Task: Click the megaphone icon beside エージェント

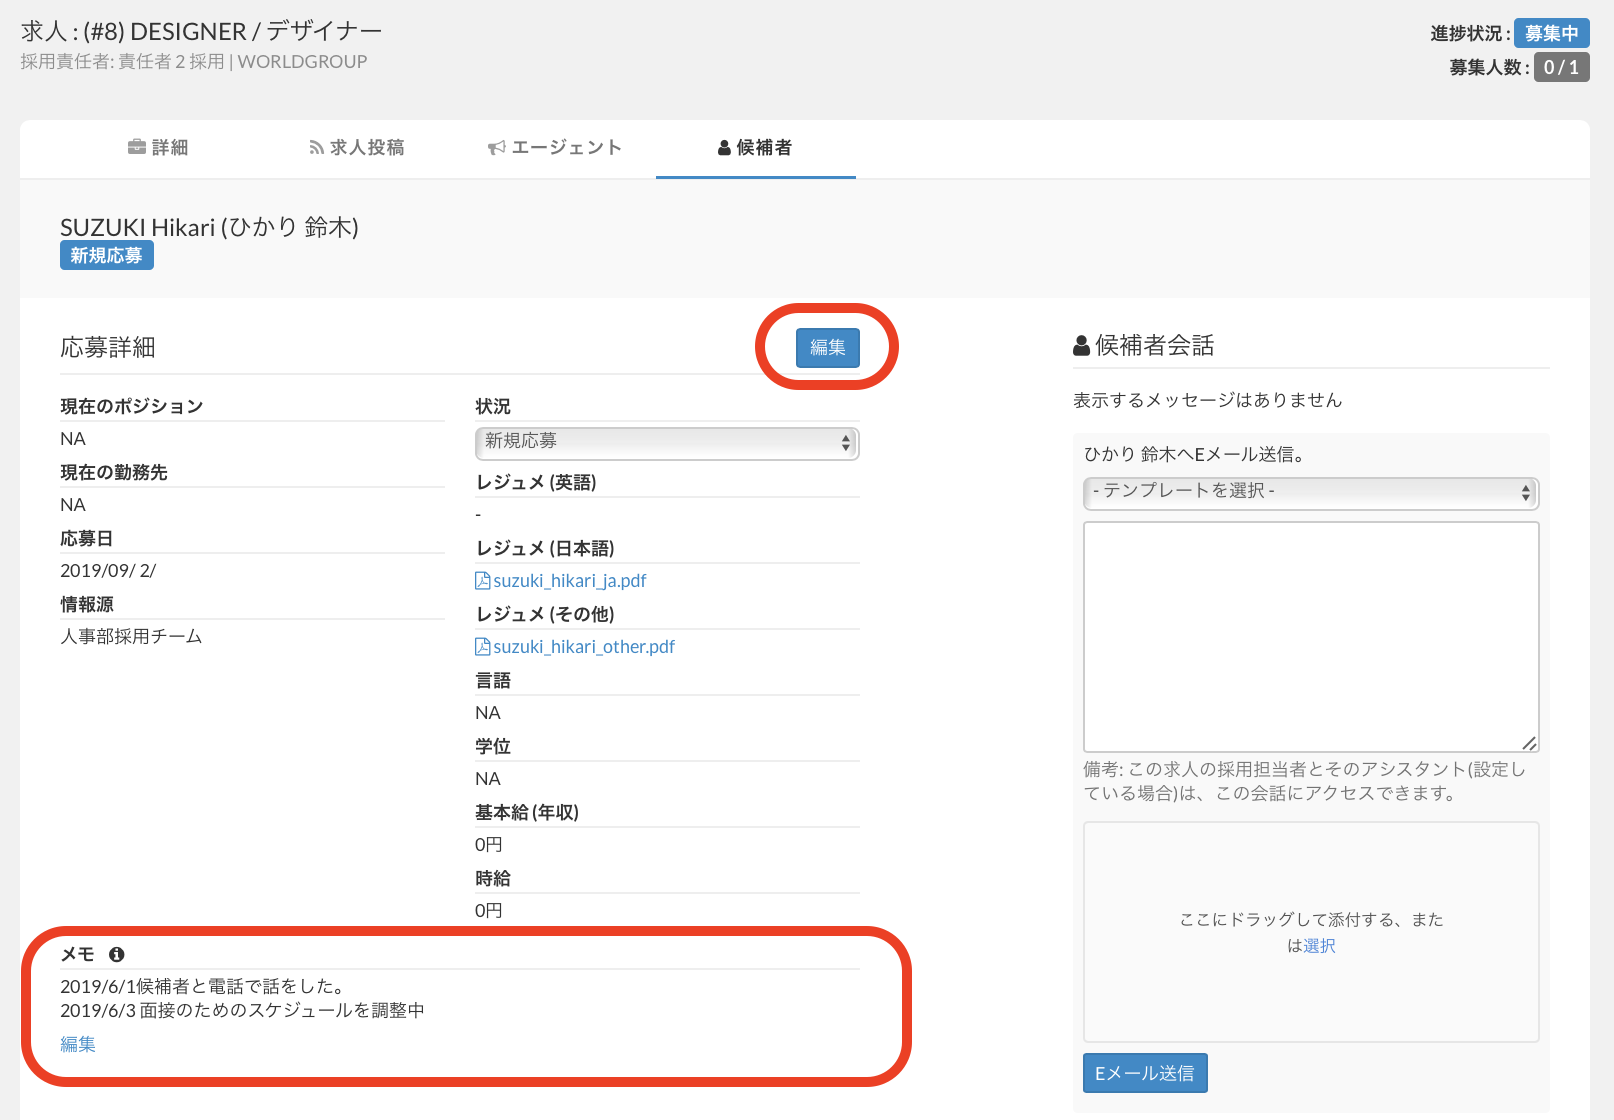Action: [496, 148]
